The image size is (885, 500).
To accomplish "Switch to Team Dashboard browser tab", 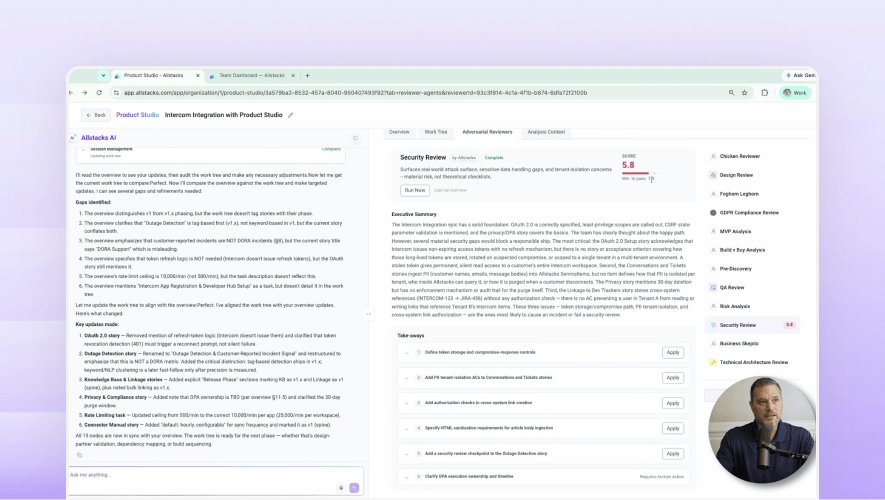I will pos(252,75).
